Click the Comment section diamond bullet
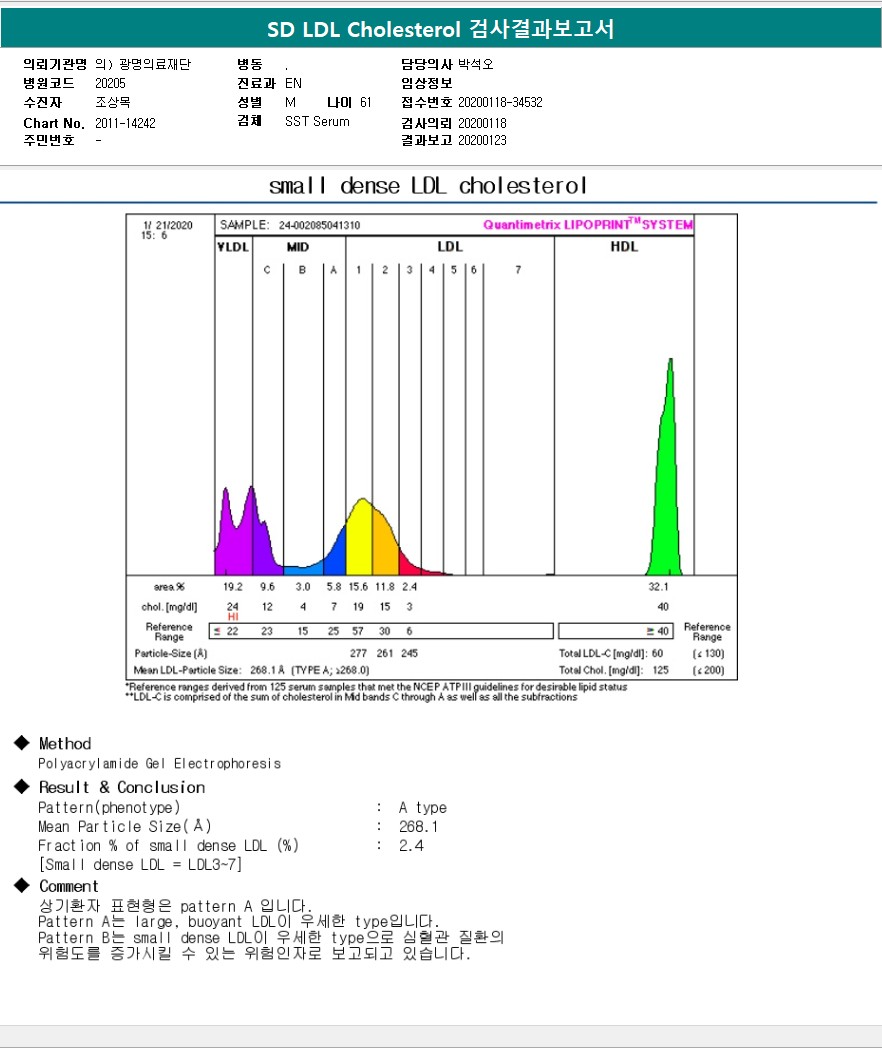Viewport: 882px width, 1062px height. click(x=22, y=885)
